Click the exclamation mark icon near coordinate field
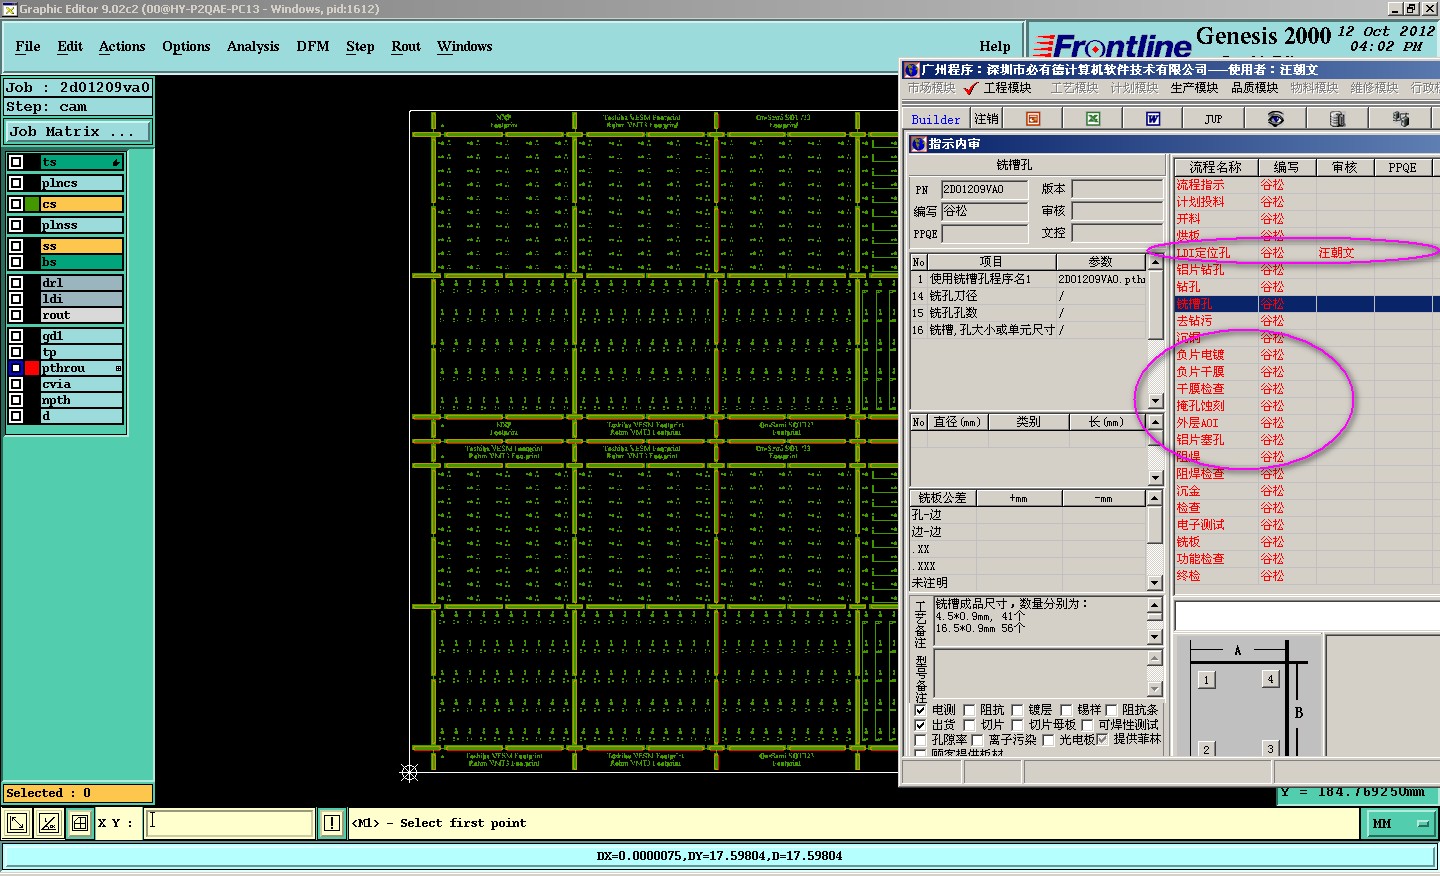 click(332, 823)
